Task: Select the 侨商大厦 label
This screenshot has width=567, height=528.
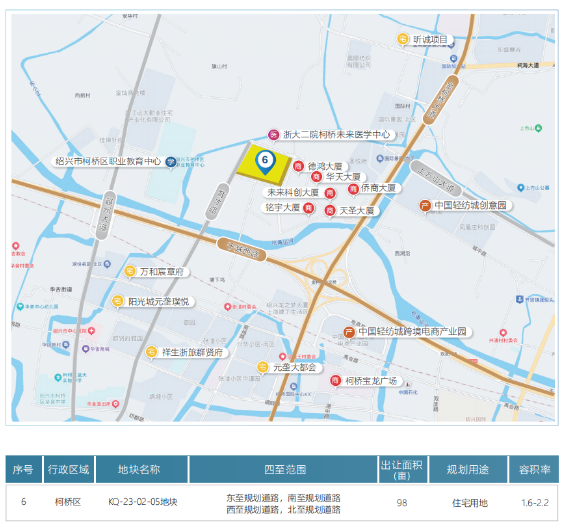Action: (x=378, y=188)
